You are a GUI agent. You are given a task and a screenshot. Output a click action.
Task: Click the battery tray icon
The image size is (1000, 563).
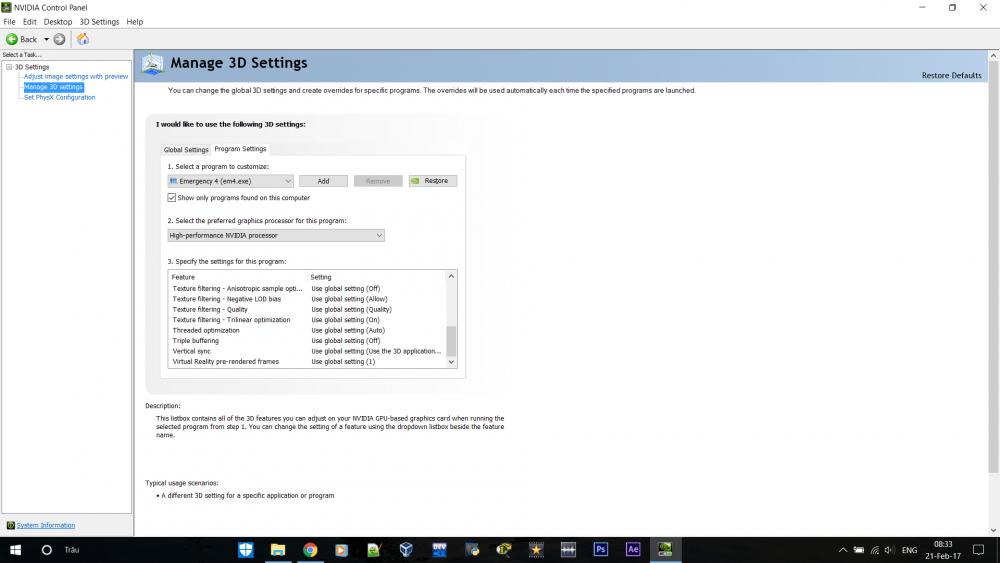coord(859,550)
